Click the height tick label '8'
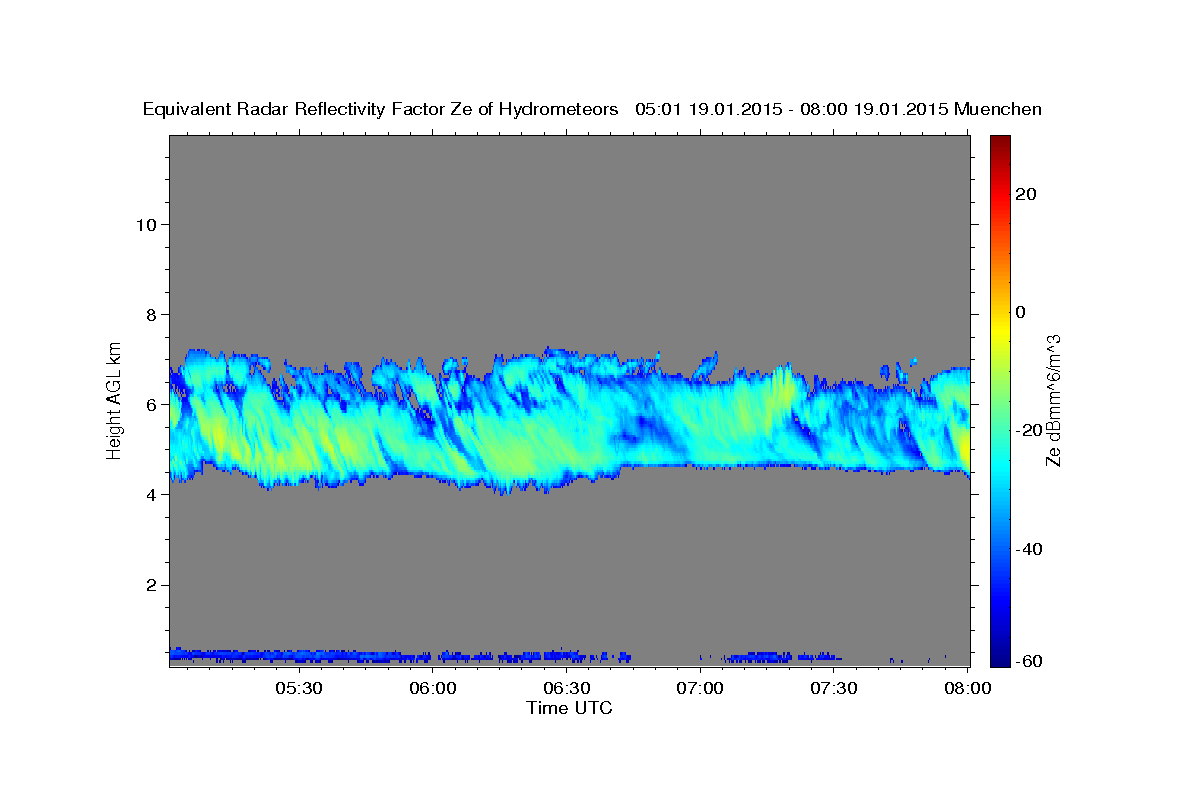 (x=150, y=314)
